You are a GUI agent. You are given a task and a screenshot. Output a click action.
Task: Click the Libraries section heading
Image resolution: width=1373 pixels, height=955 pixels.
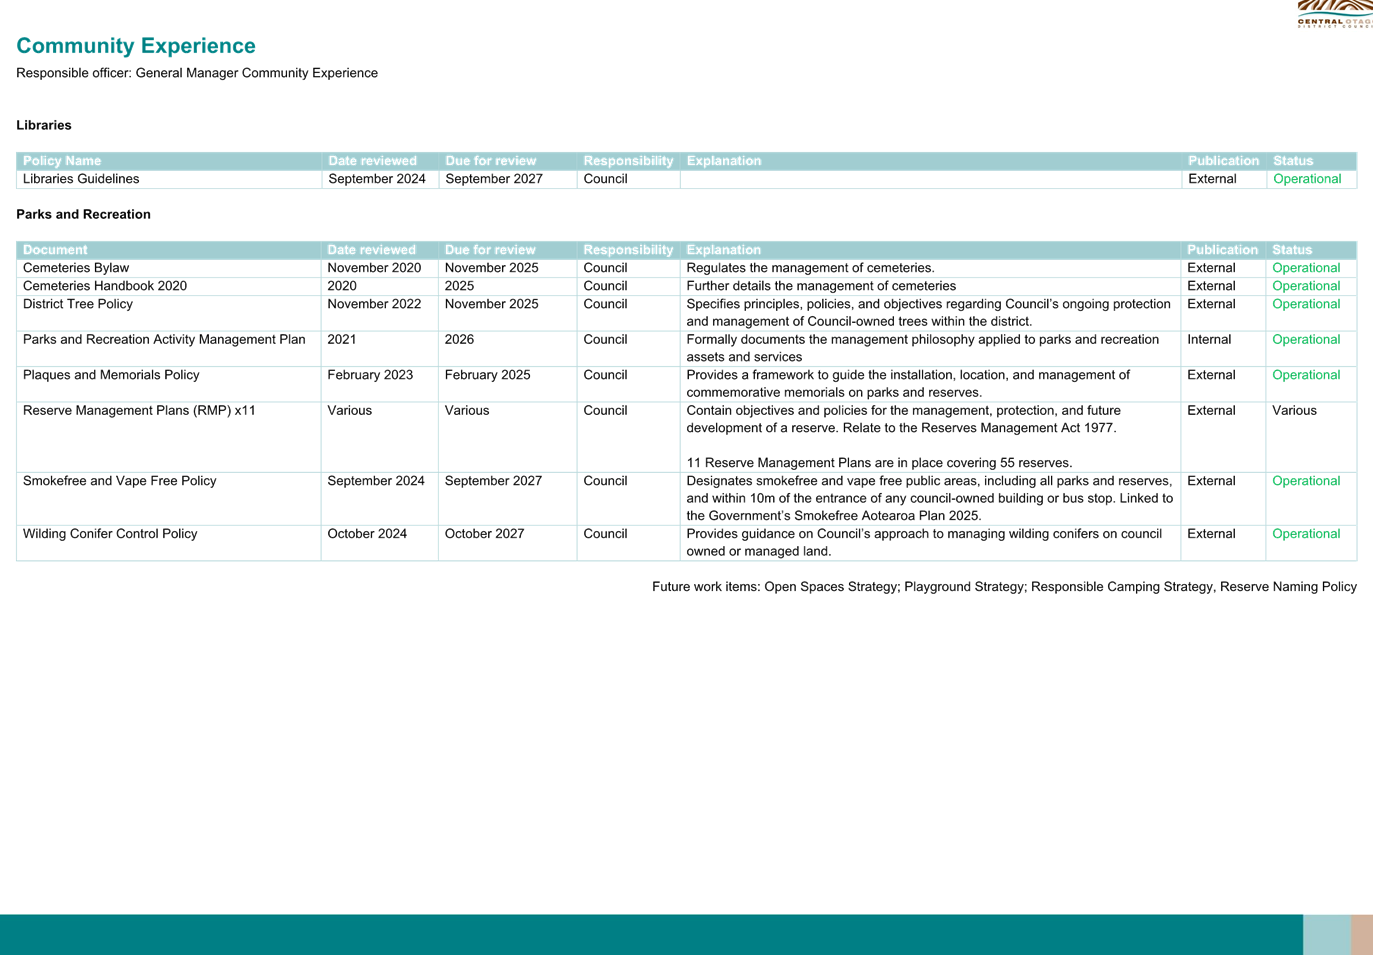pyautogui.click(x=44, y=125)
